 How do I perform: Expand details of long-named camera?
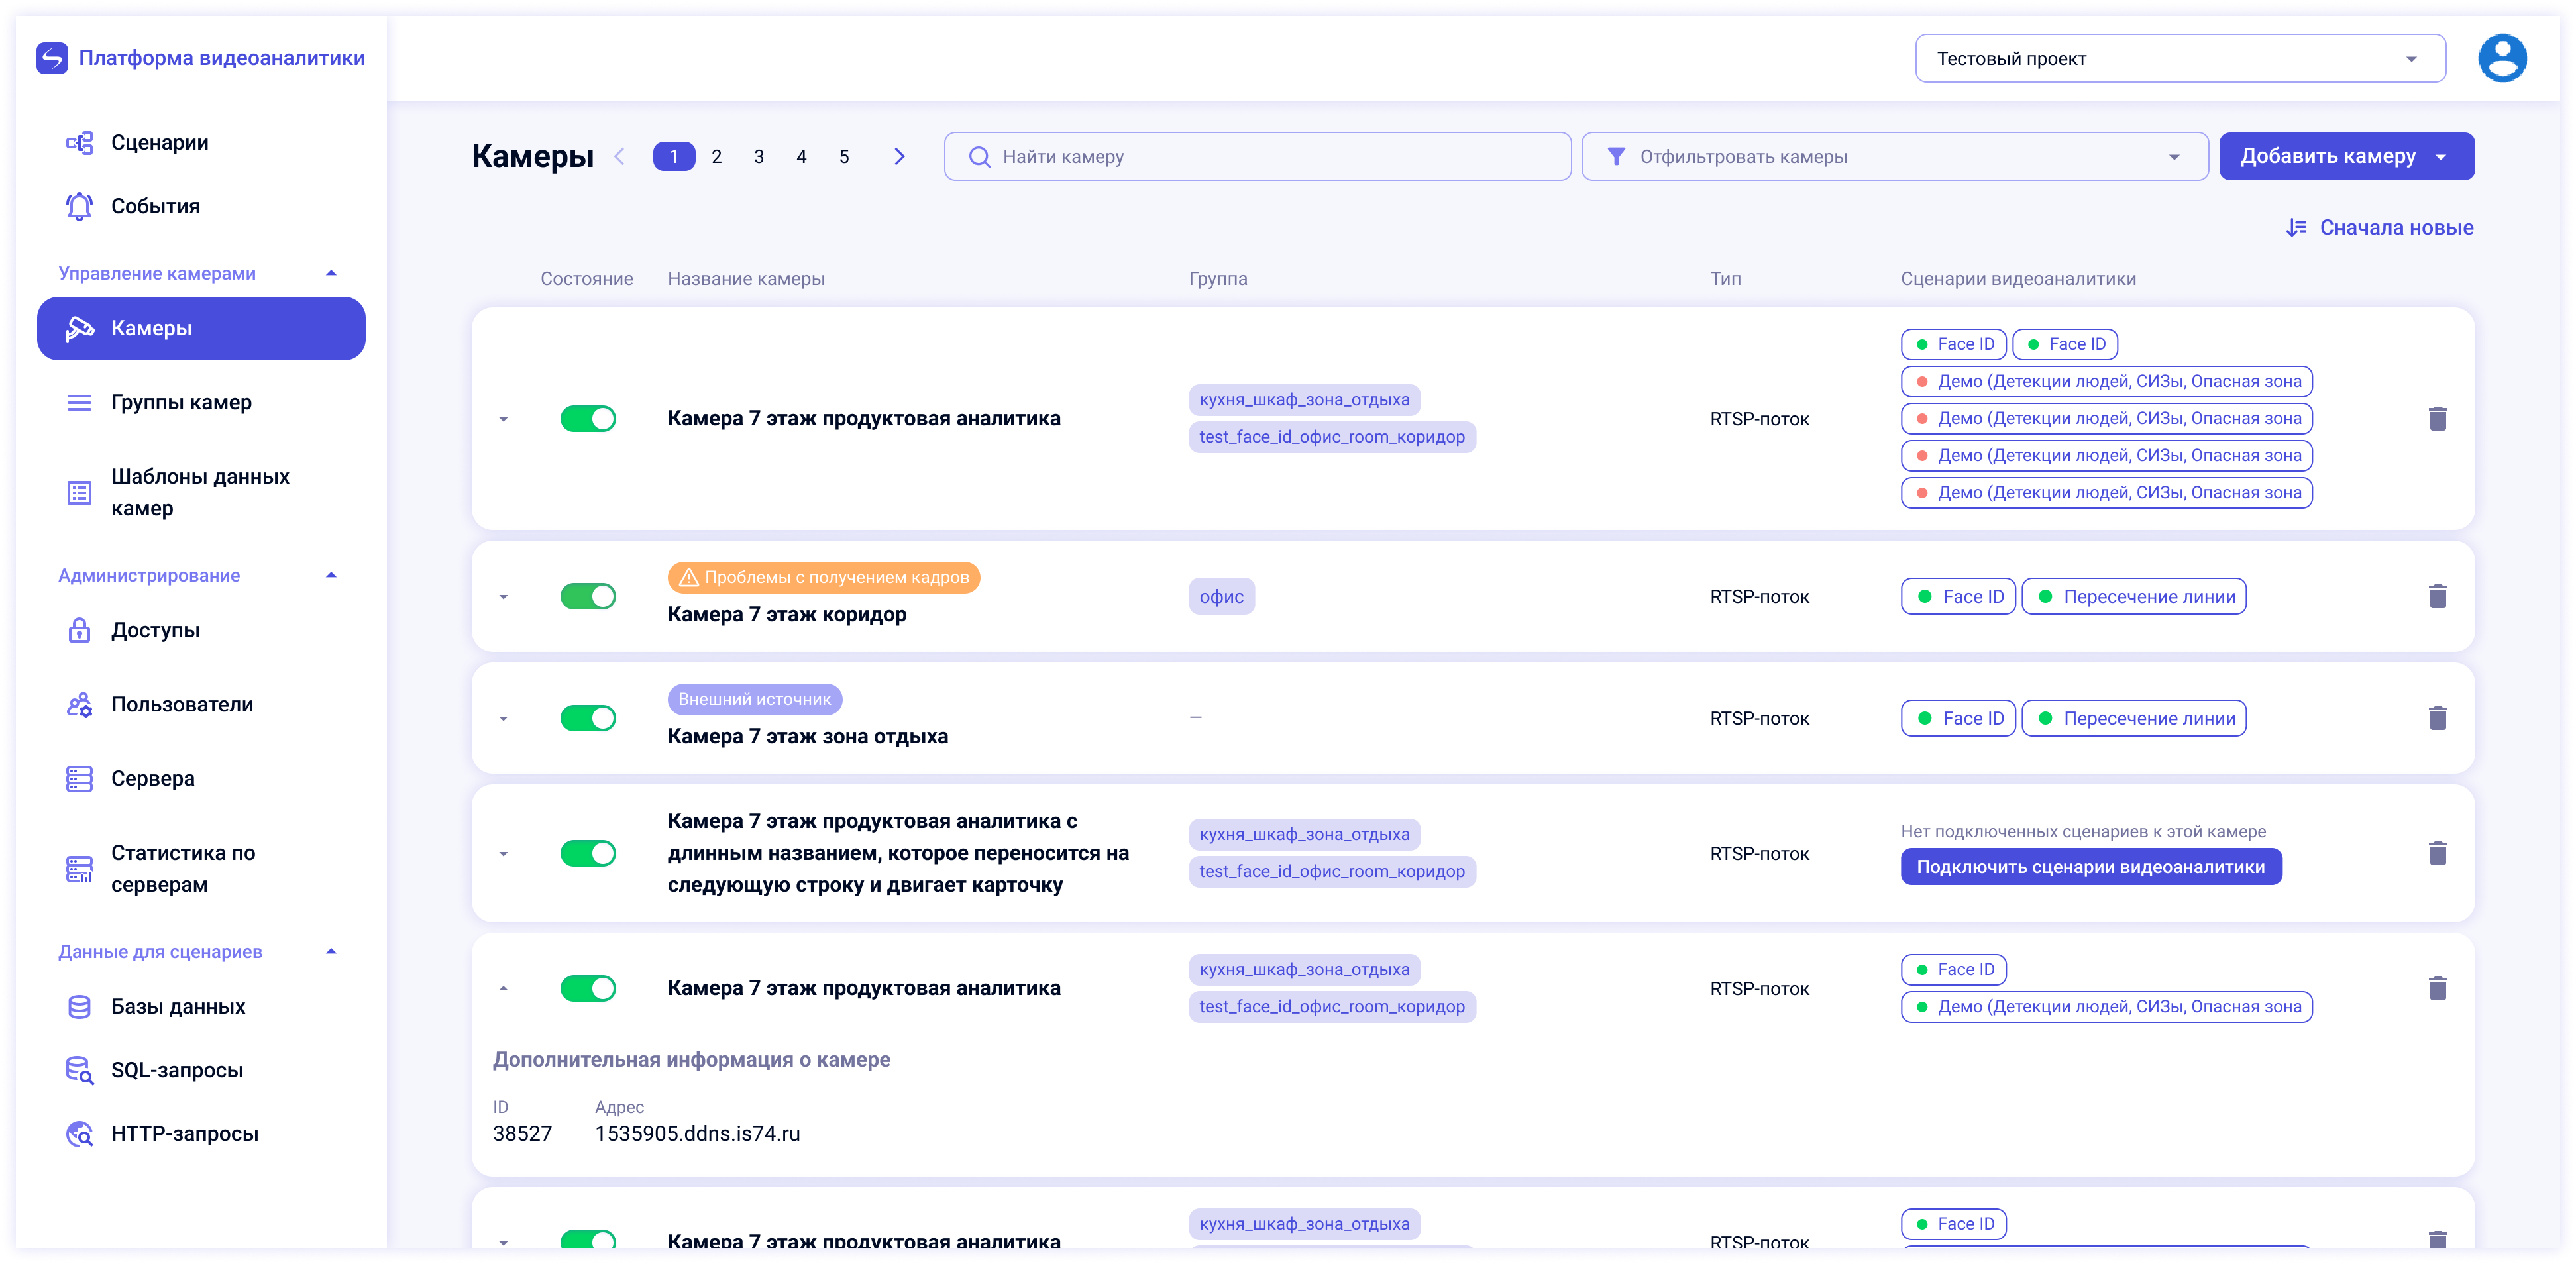[x=504, y=854]
